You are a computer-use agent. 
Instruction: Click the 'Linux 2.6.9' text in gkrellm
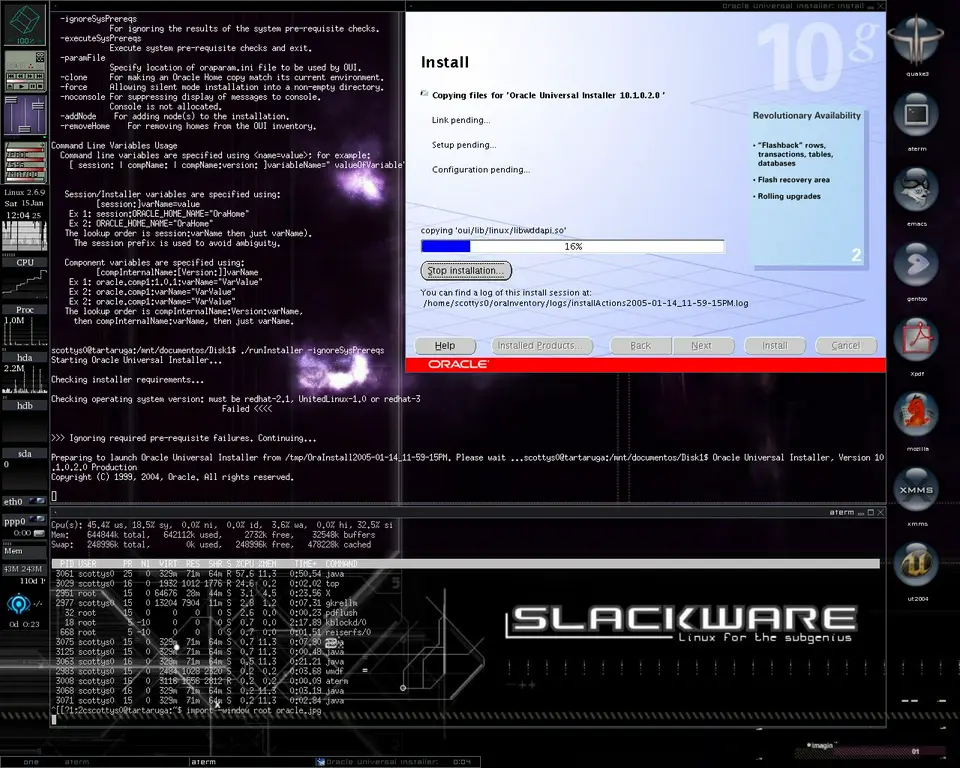click(x=24, y=192)
